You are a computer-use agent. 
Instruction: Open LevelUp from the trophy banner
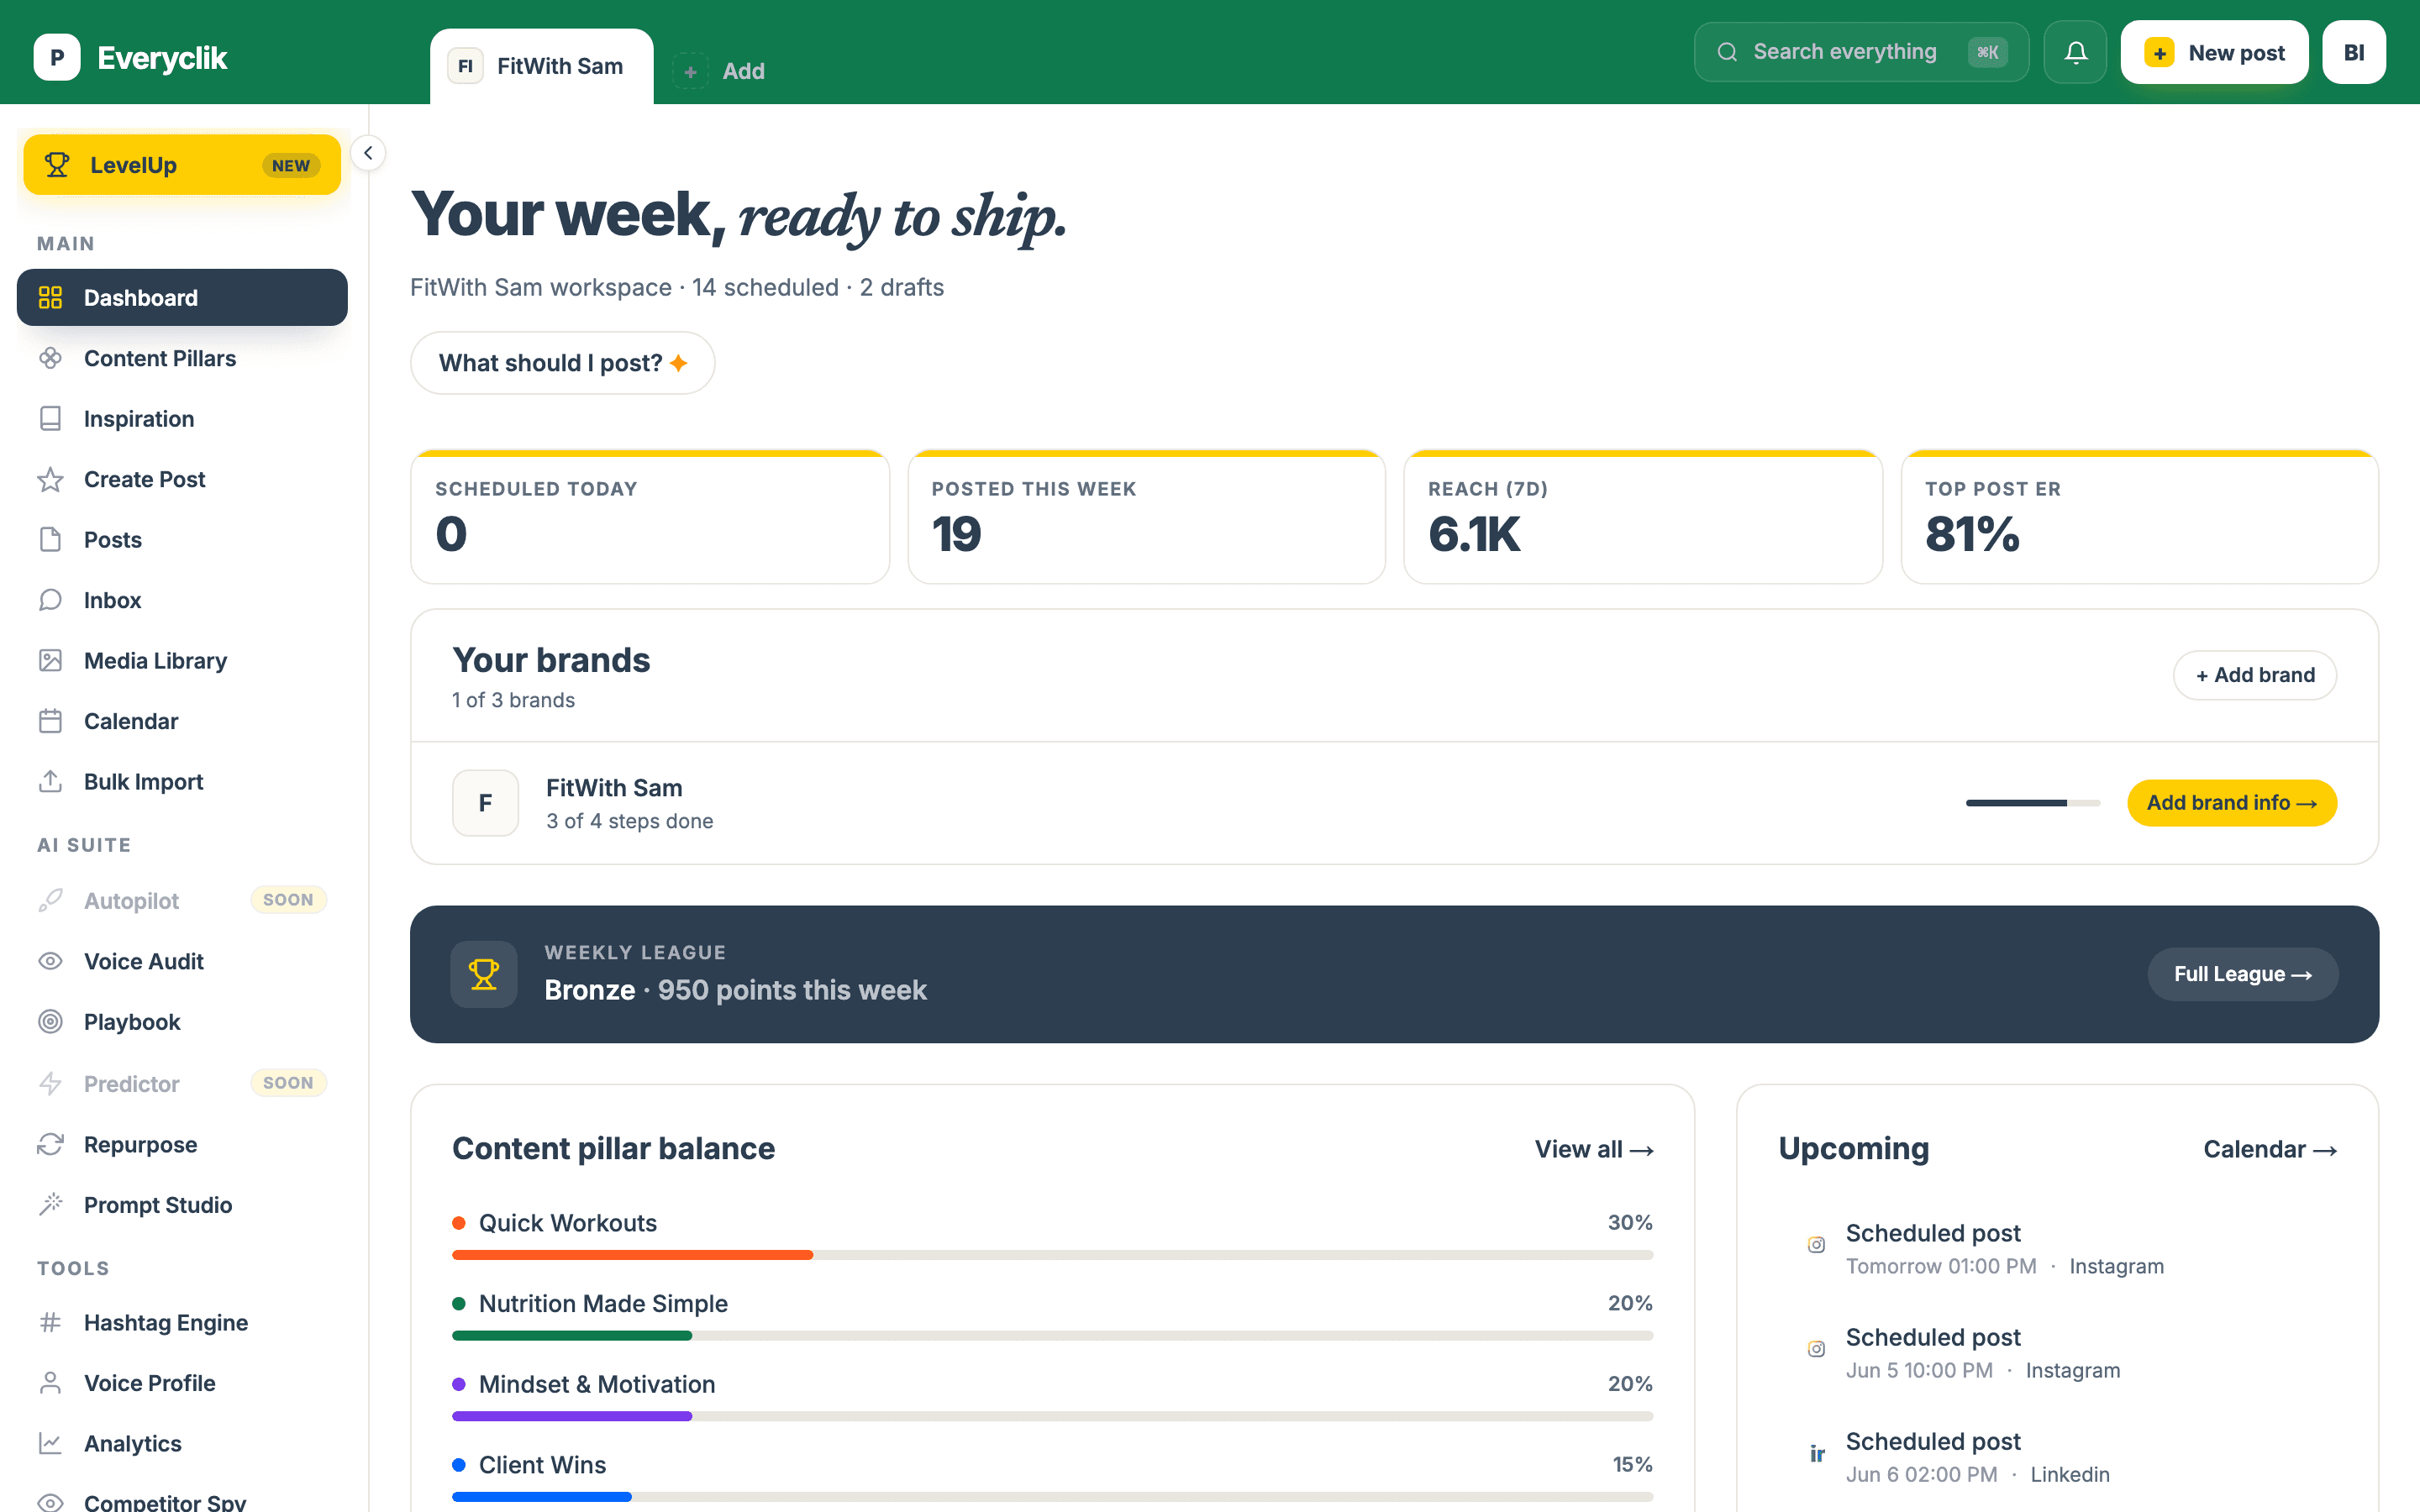[182, 165]
